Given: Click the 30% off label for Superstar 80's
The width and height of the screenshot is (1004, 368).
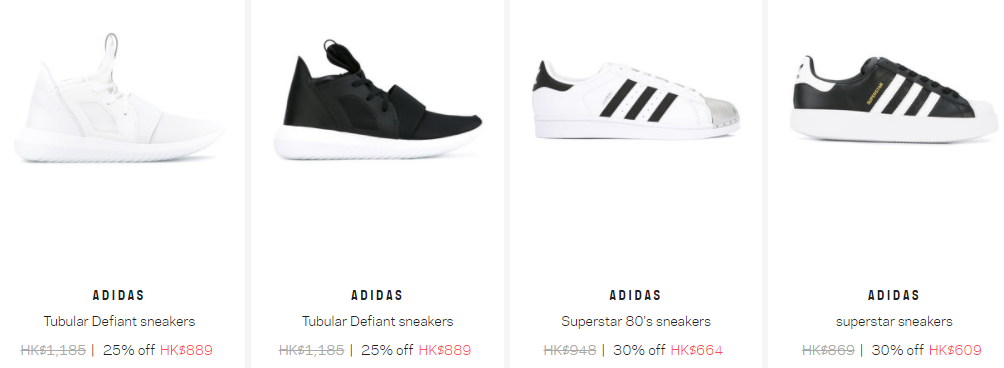Looking at the screenshot, I should (x=640, y=350).
